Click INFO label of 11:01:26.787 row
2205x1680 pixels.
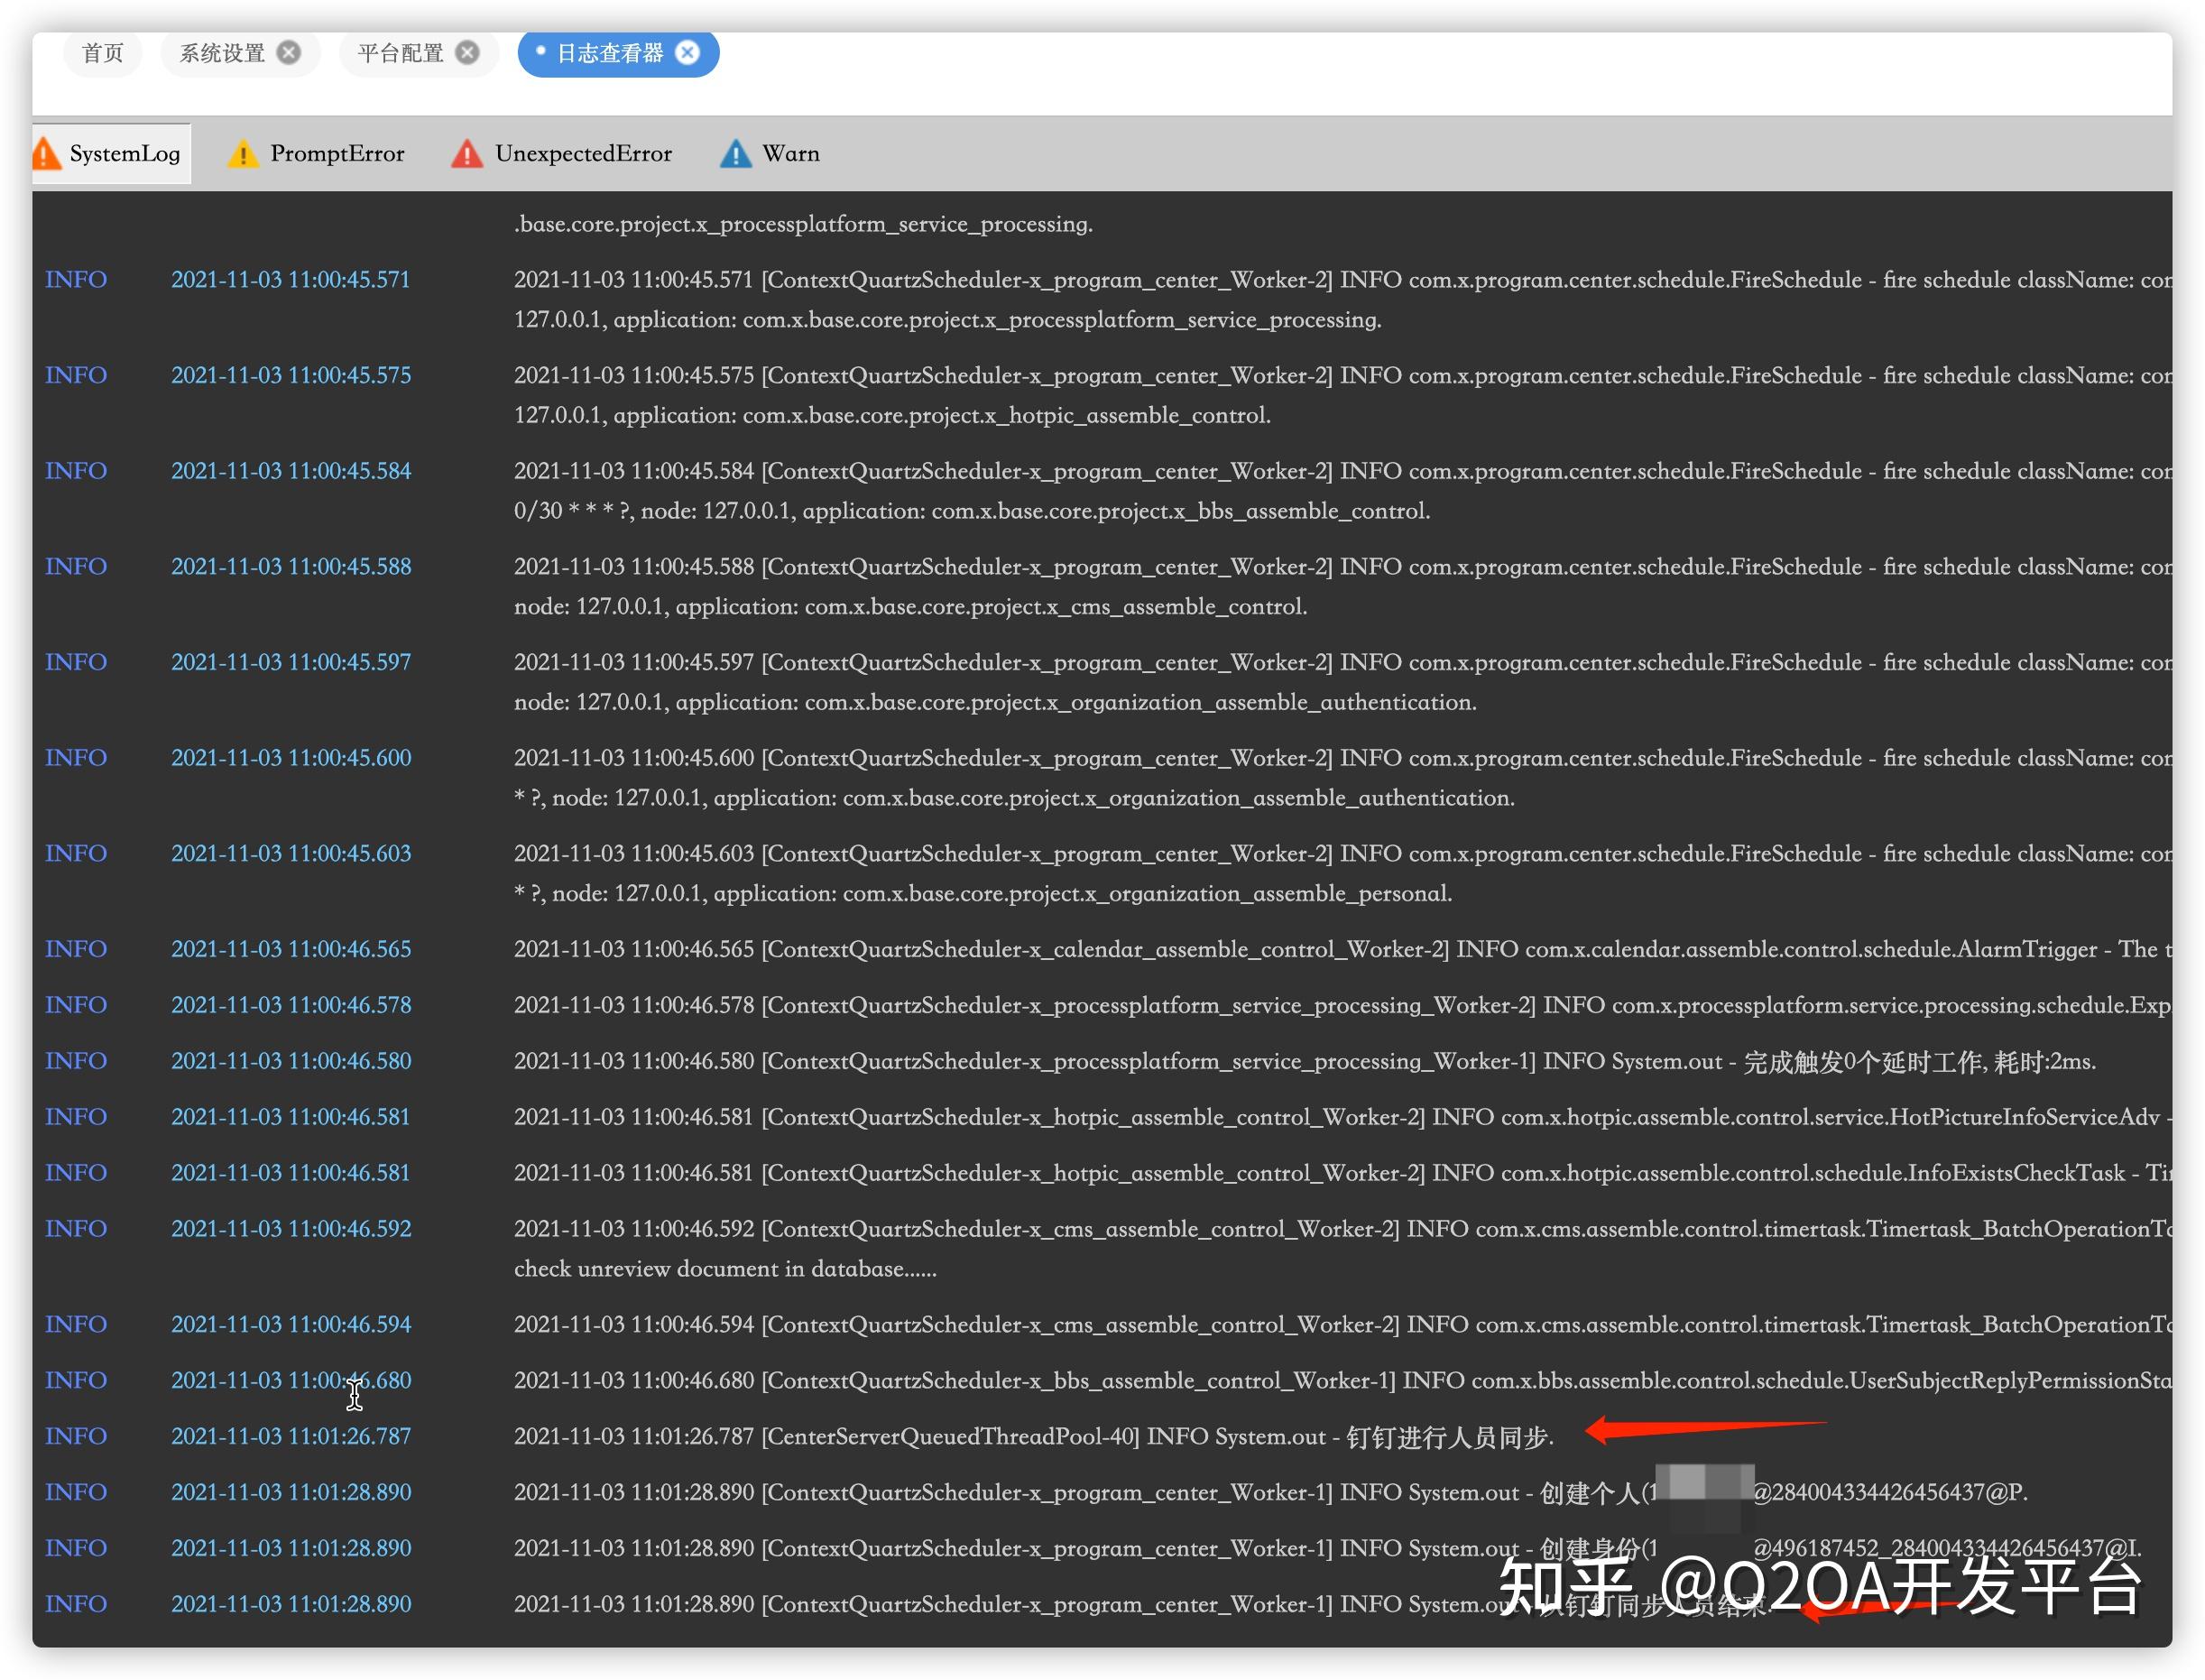pyautogui.click(x=76, y=1436)
